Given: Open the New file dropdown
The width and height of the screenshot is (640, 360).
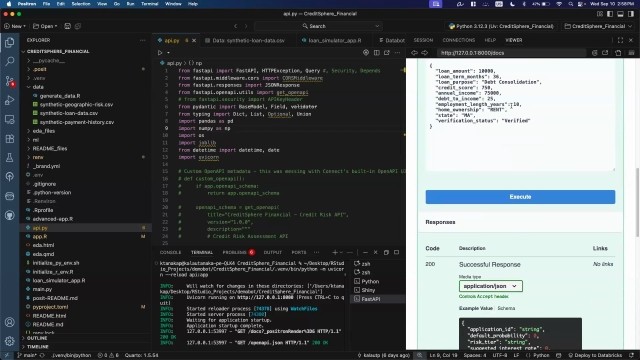Looking at the screenshot, I should tap(15, 26).
